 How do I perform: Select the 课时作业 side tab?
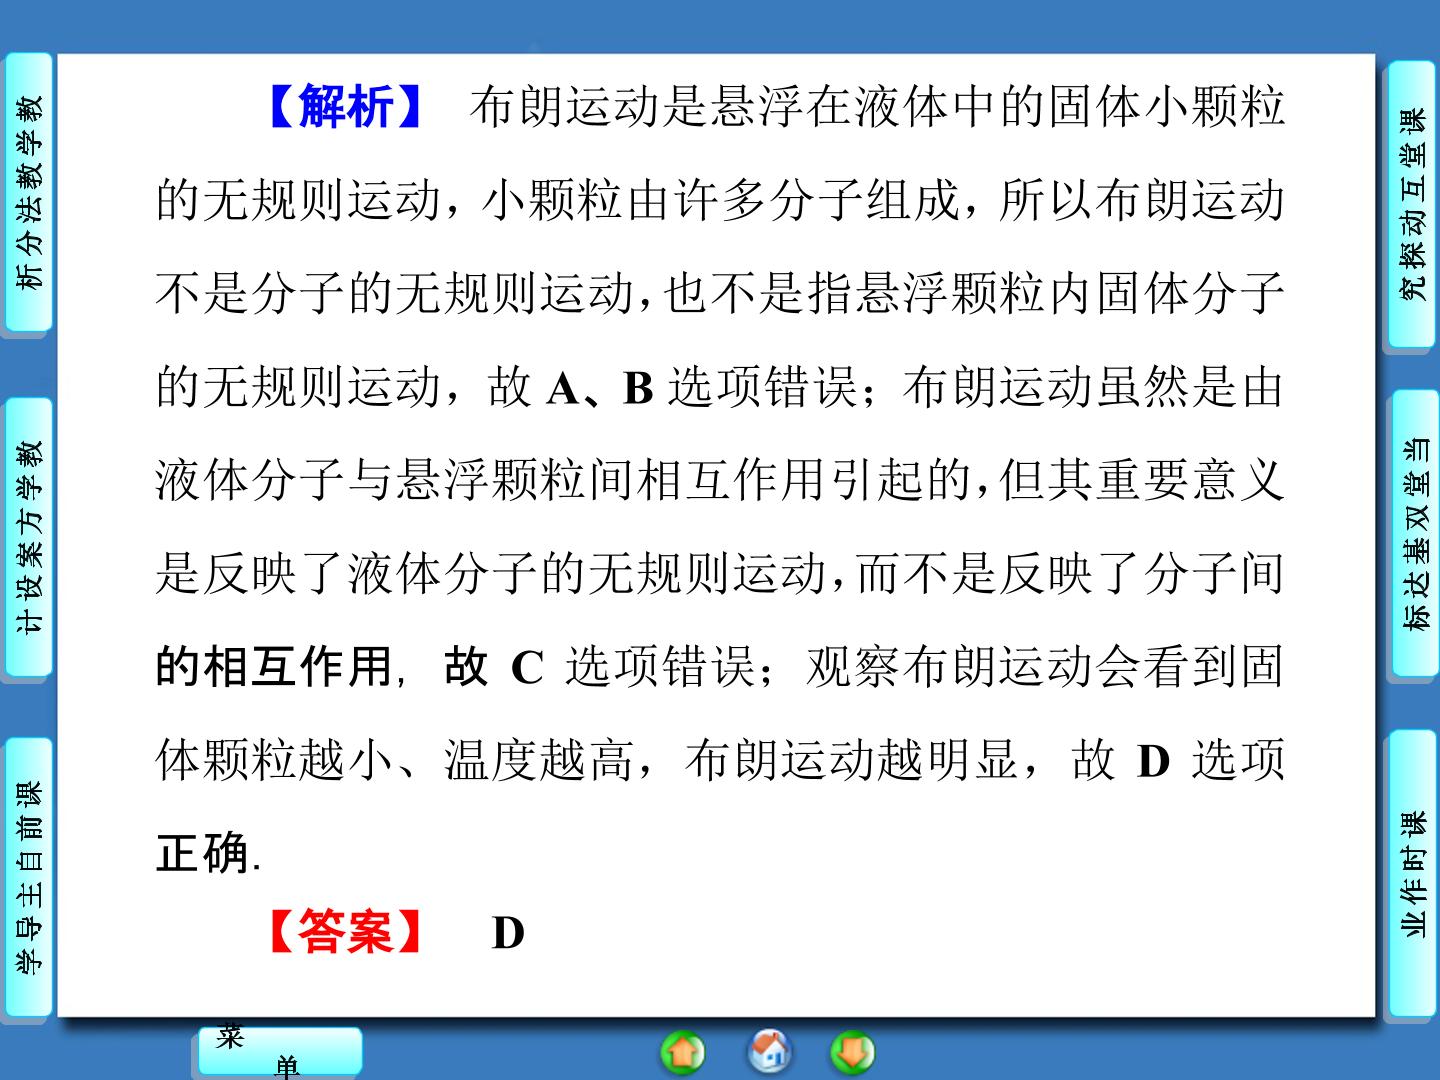coord(1412,873)
